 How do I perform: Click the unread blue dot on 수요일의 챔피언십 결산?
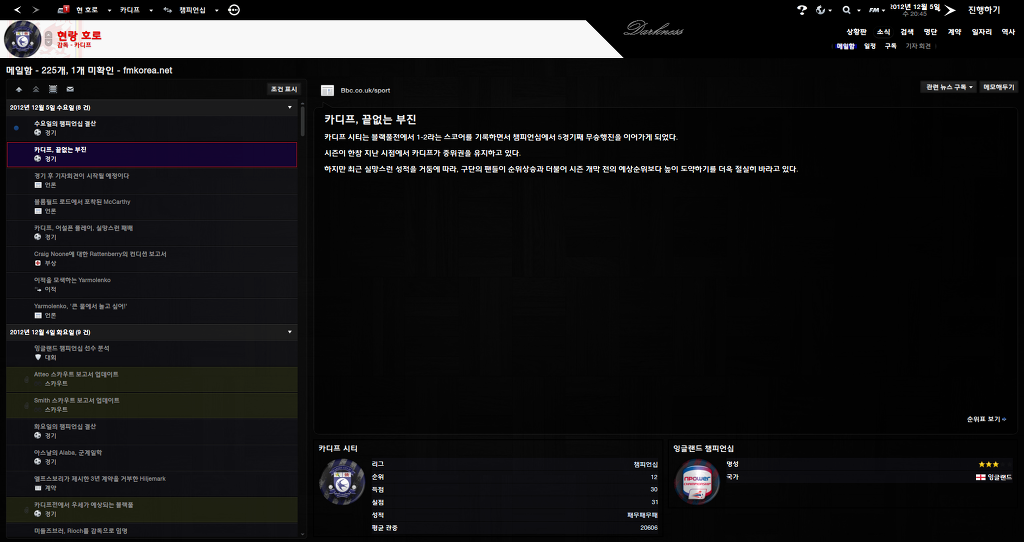16,128
